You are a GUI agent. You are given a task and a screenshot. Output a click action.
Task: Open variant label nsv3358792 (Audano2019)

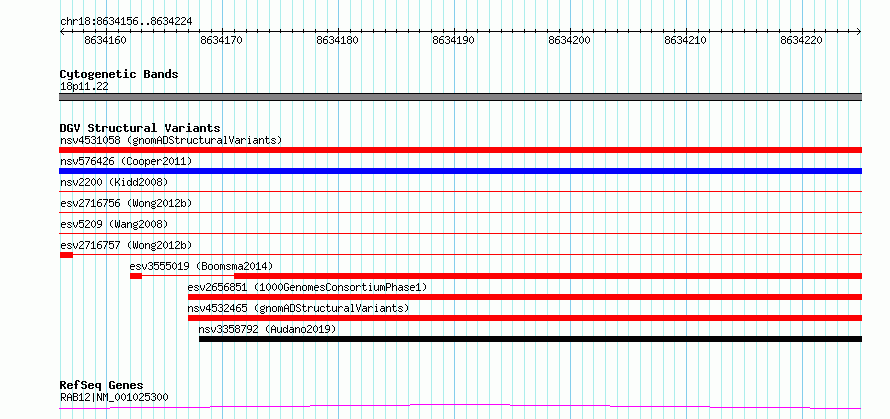[x=267, y=329]
